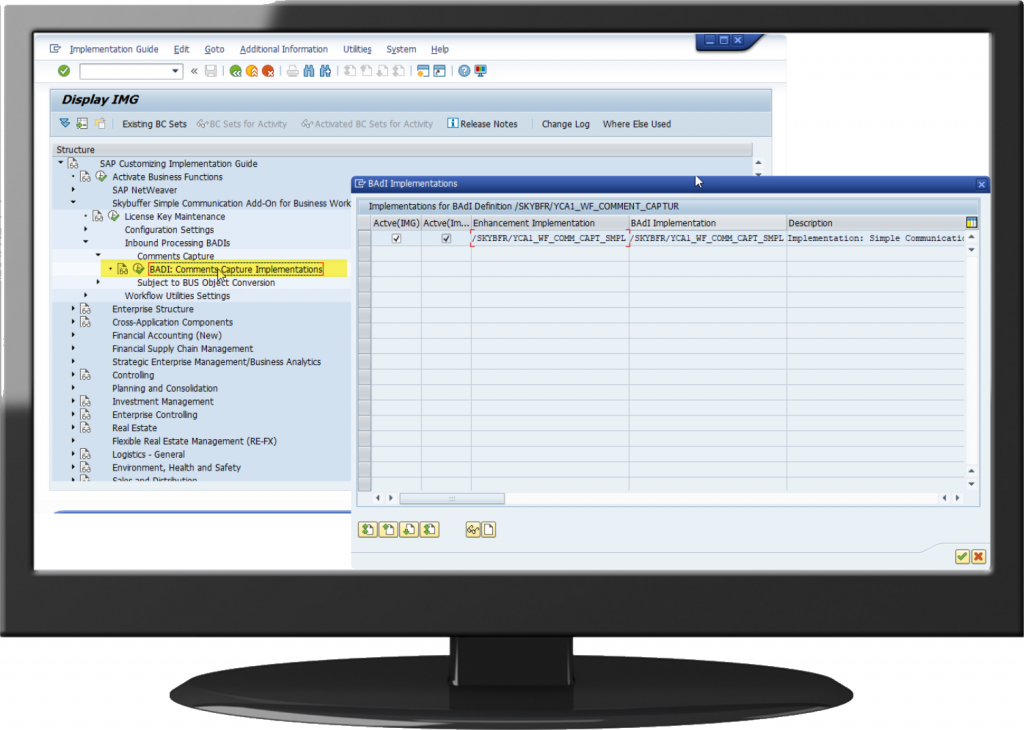Screen dimensions: 1024x730
Task: Open the Edit menu
Action: tap(182, 49)
